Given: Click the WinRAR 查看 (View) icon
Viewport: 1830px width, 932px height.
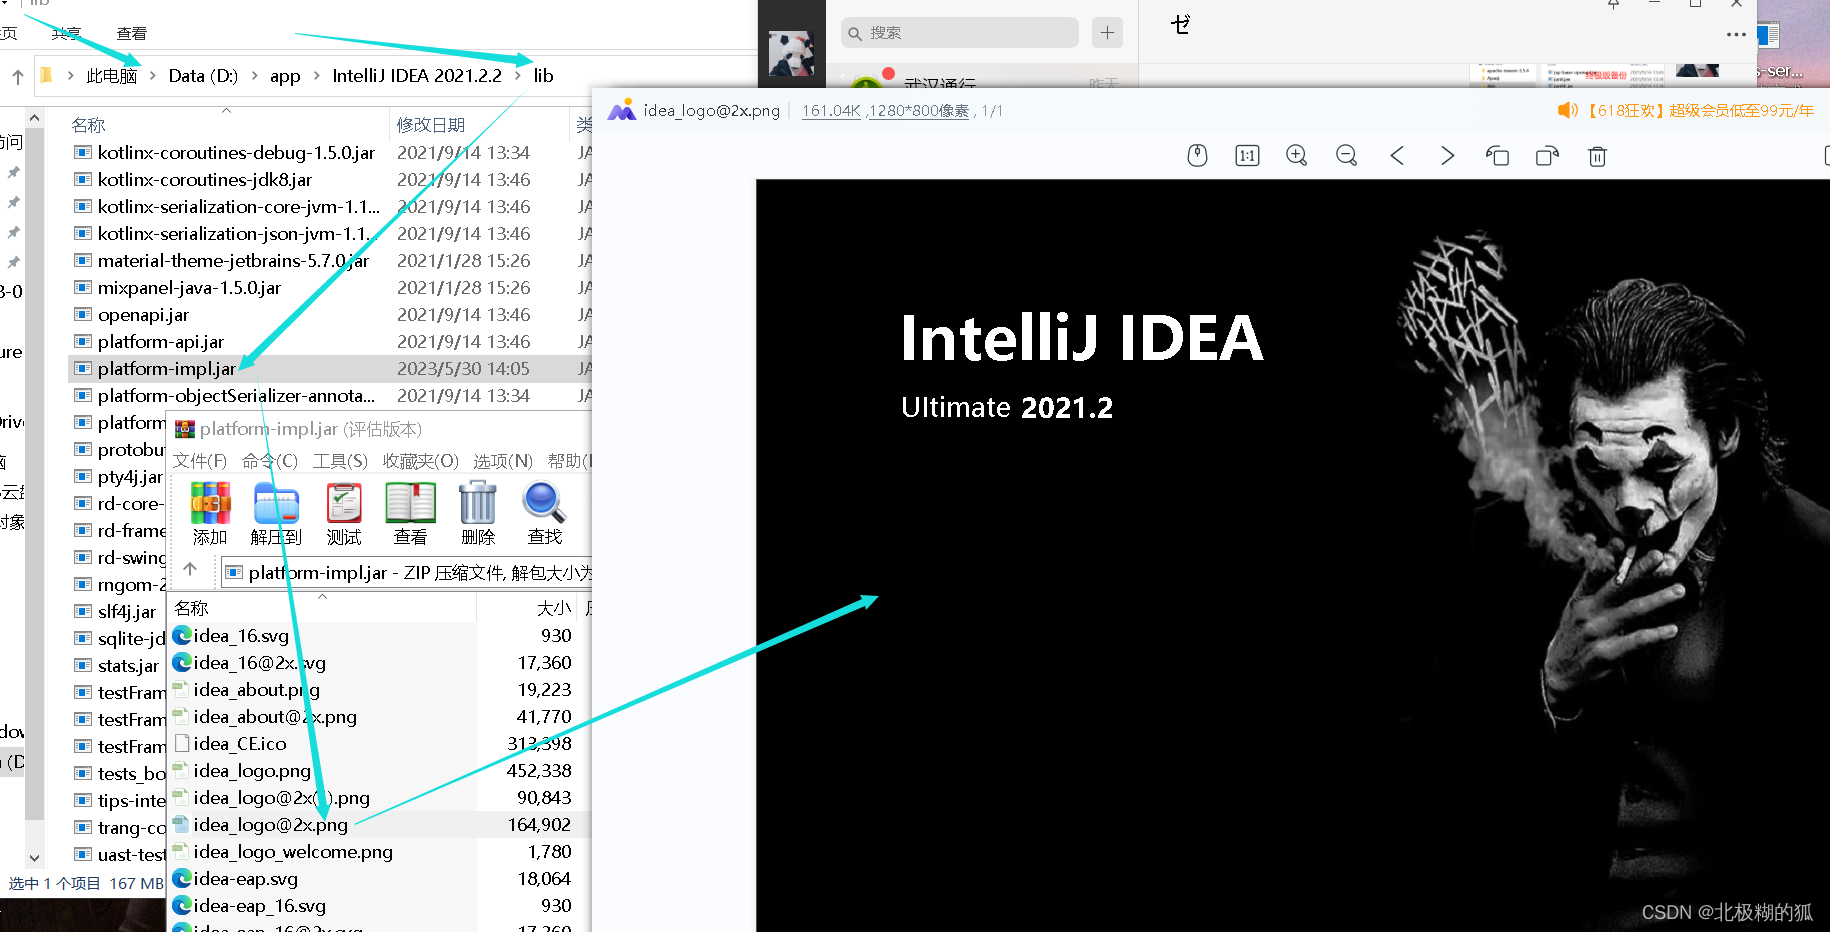Looking at the screenshot, I should click(410, 514).
